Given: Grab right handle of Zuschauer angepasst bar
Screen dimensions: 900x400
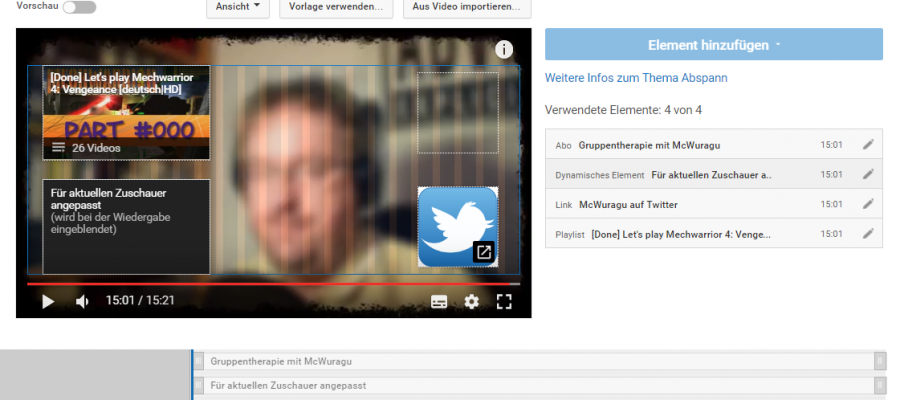Looking at the screenshot, I should [880, 385].
